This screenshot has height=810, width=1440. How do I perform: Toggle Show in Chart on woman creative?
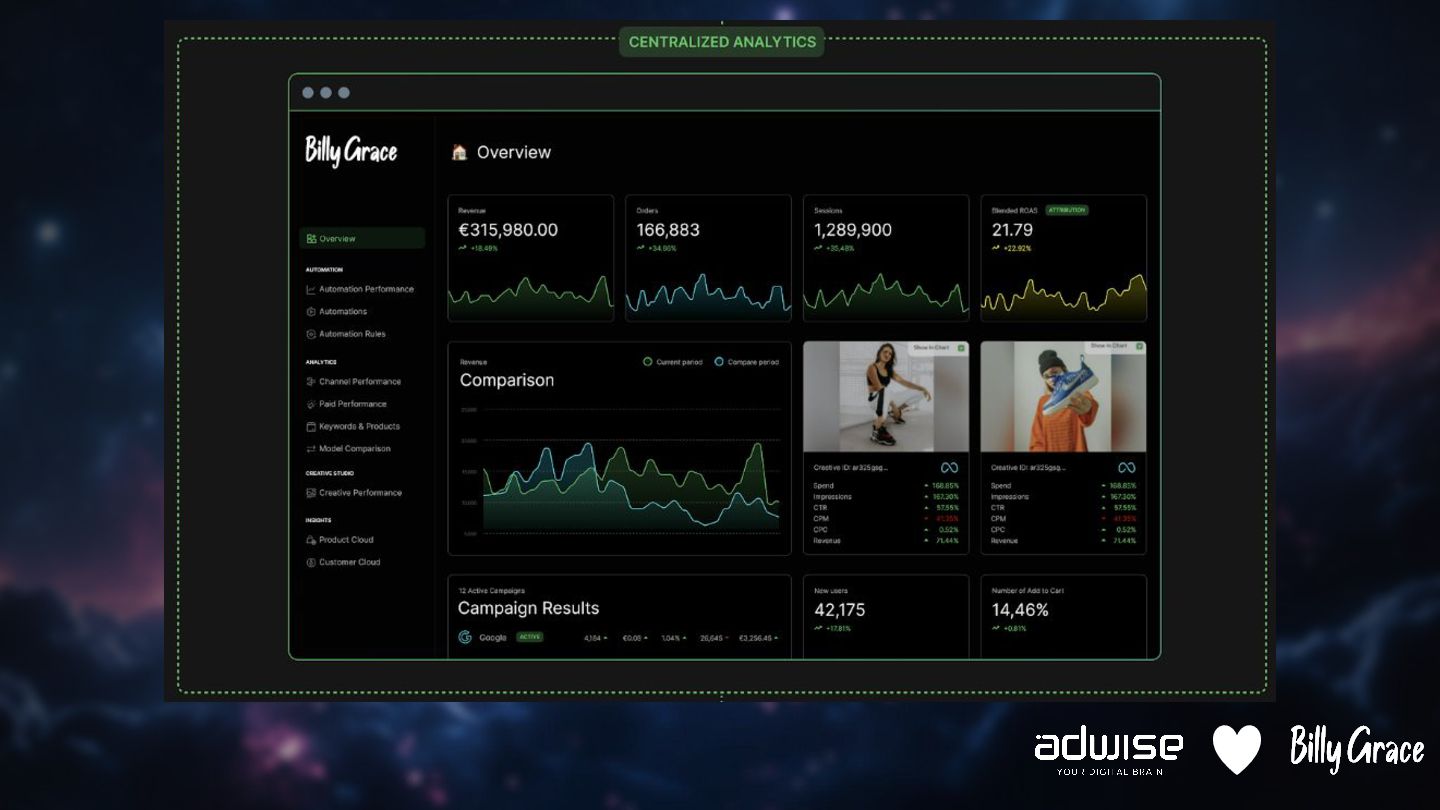coord(960,347)
